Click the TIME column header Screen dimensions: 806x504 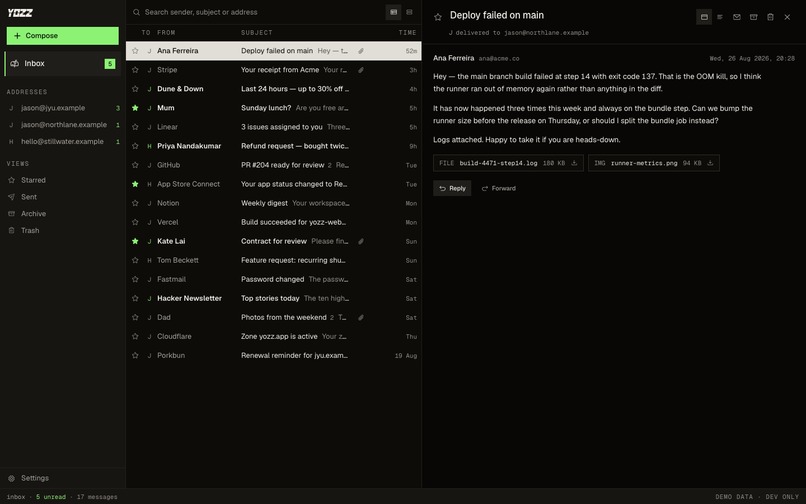click(407, 32)
